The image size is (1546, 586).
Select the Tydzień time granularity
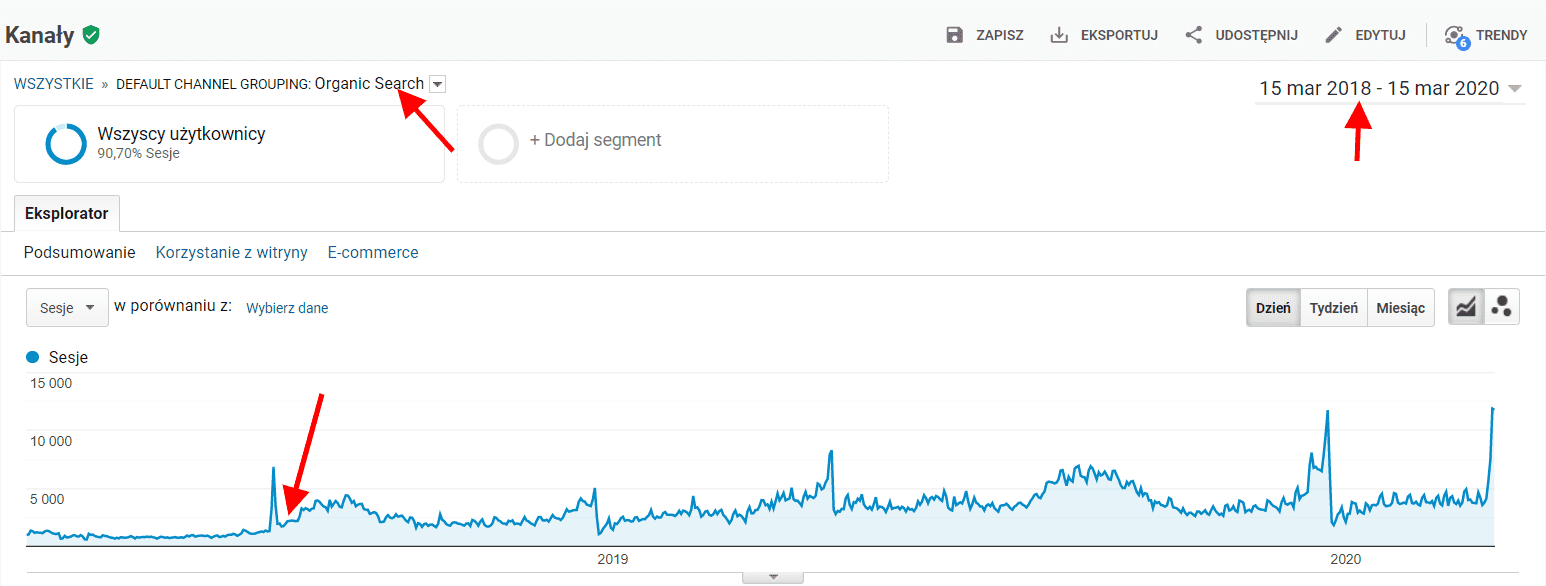pyautogui.click(x=1333, y=308)
